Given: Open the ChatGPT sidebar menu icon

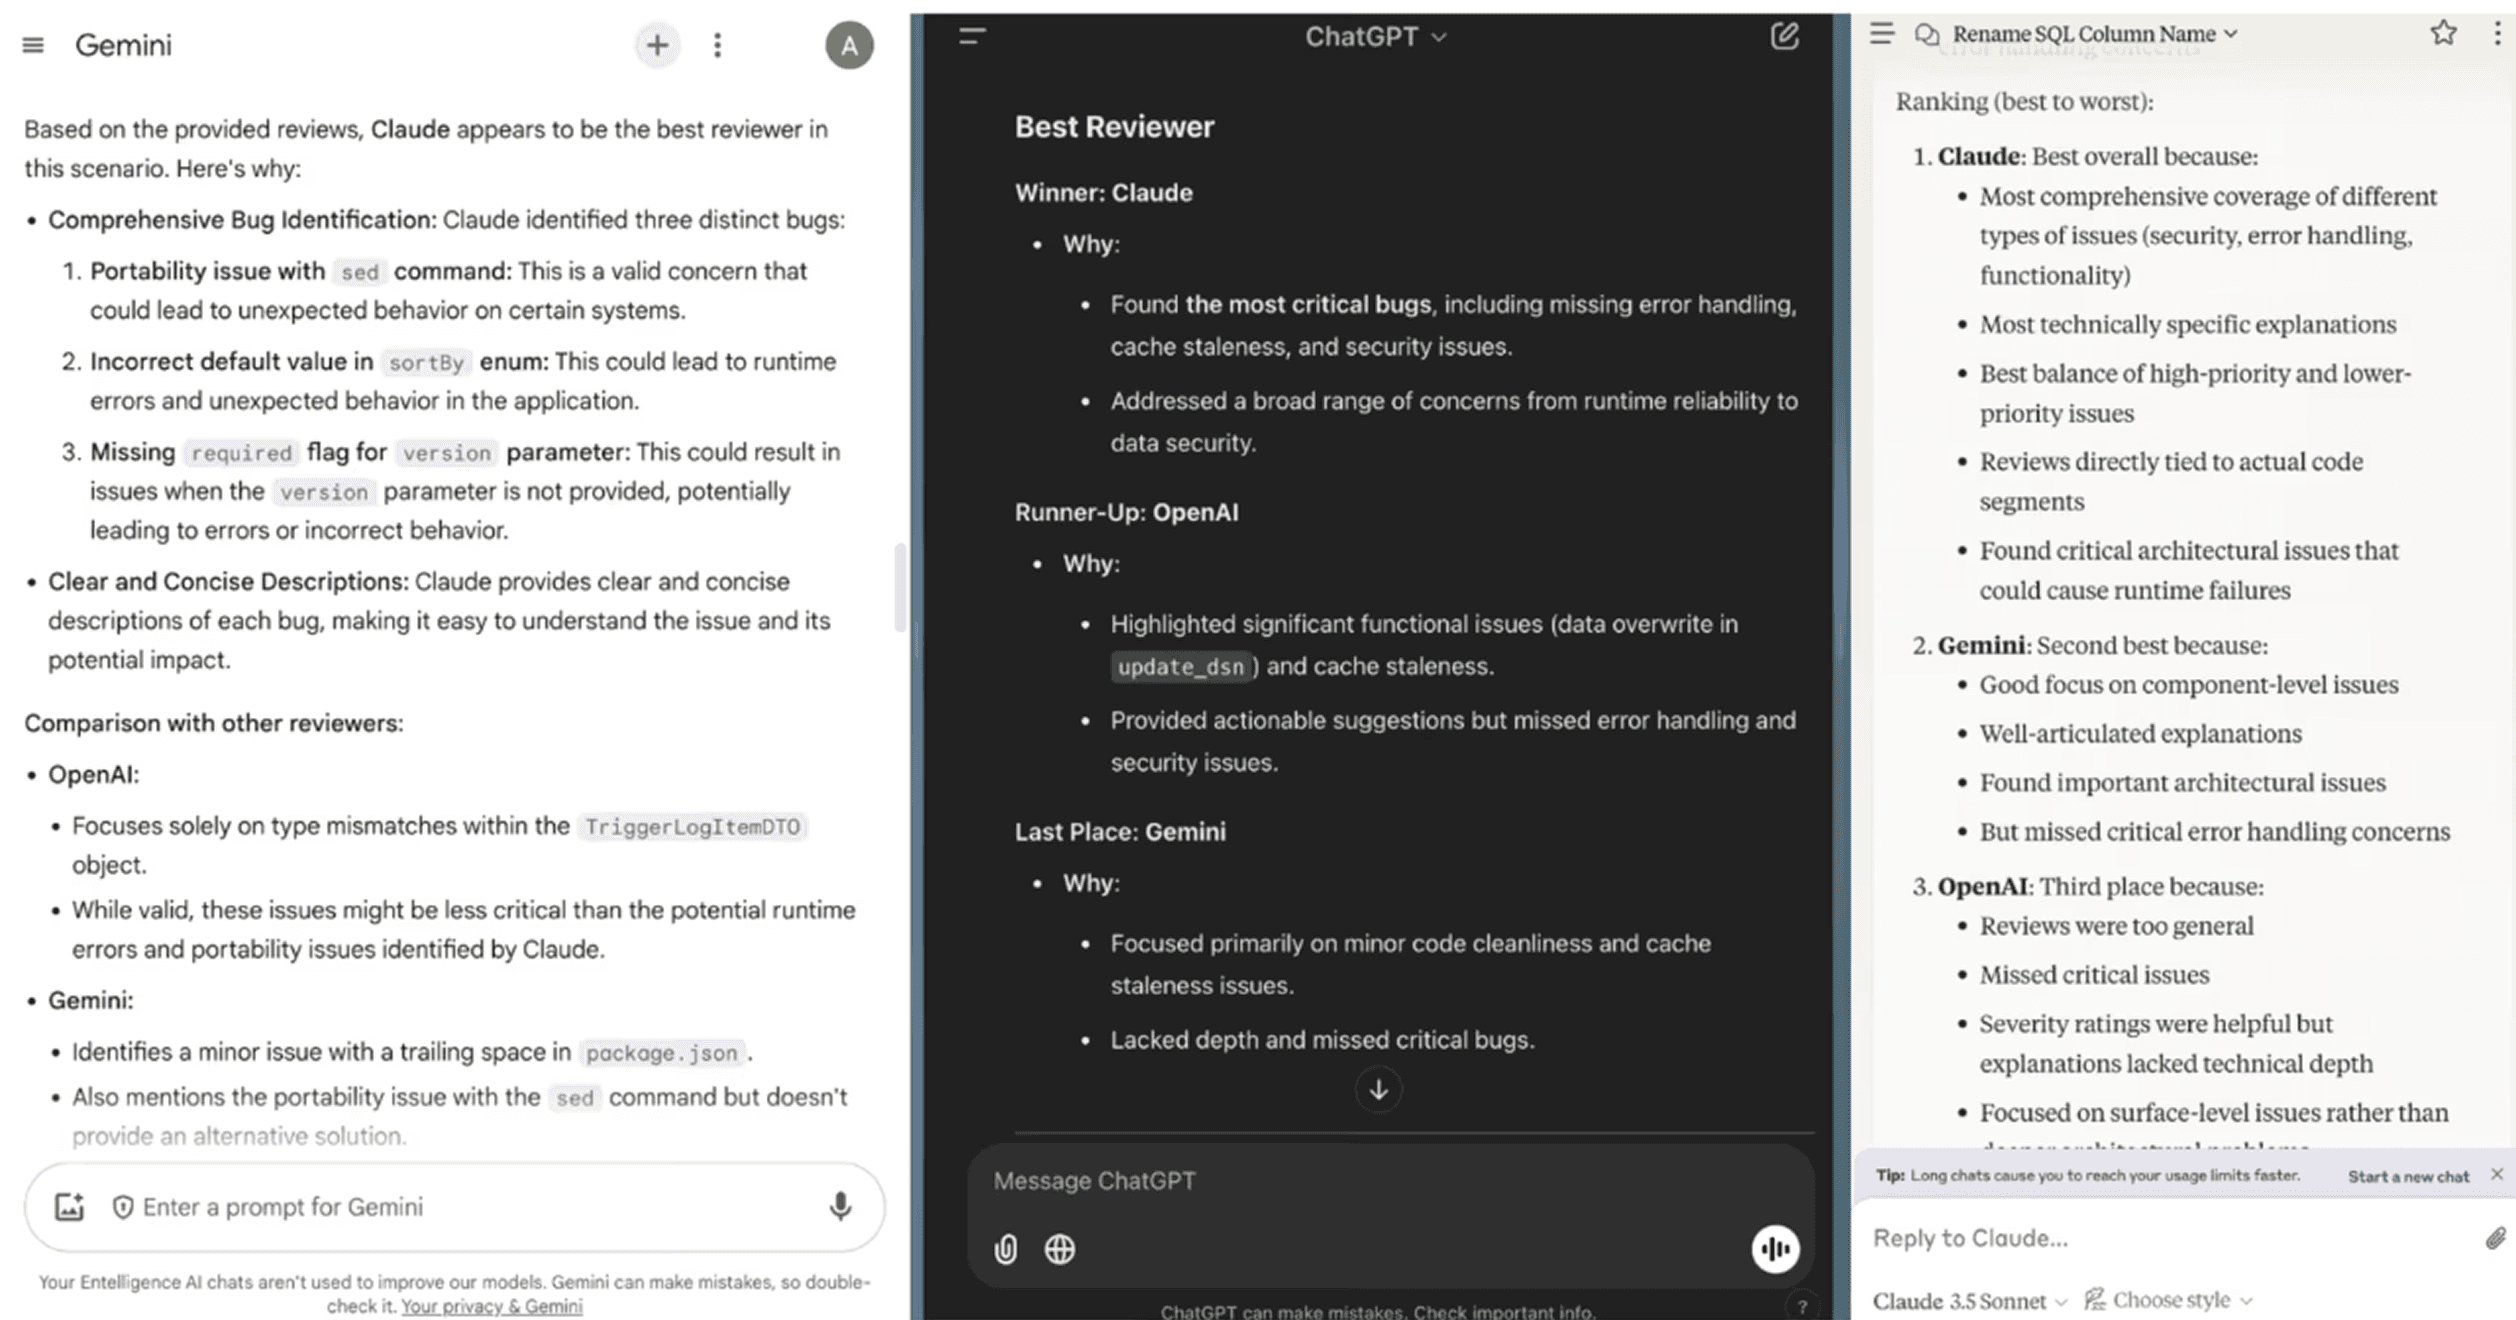Looking at the screenshot, I should pyautogui.click(x=972, y=37).
